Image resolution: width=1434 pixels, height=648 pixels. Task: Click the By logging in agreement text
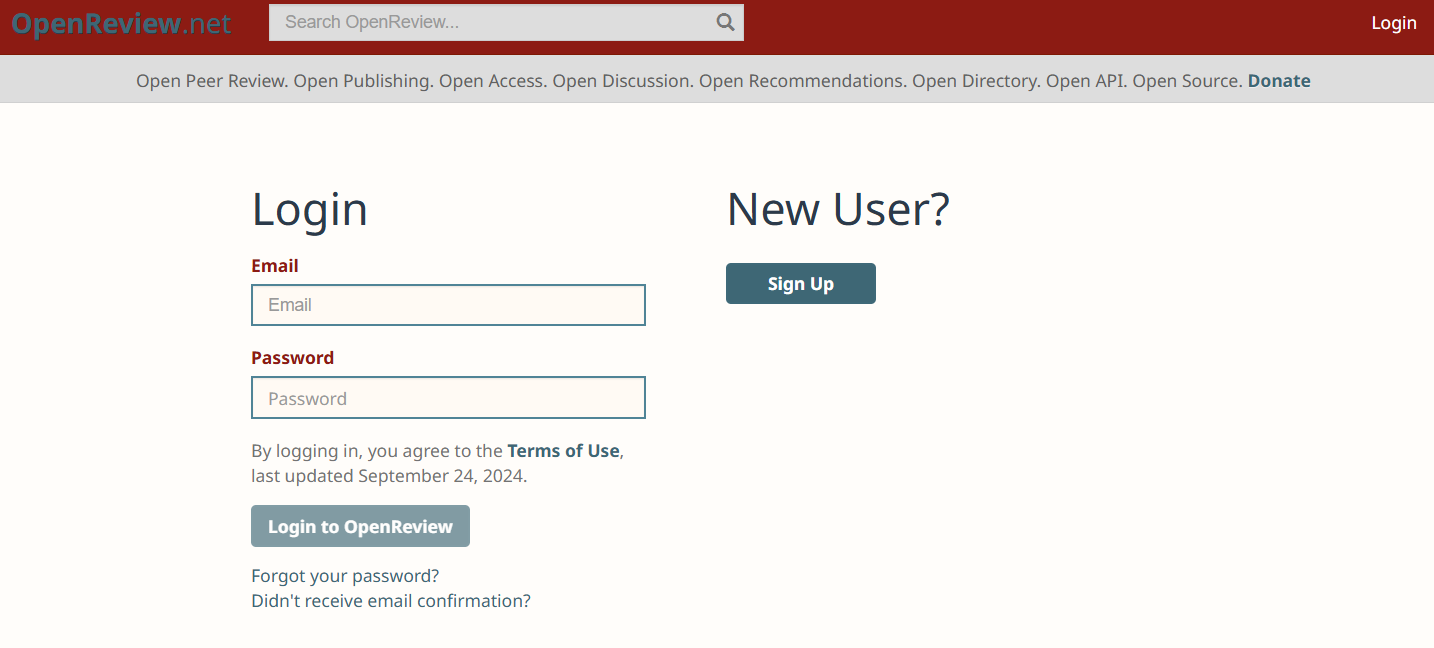click(x=377, y=451)
